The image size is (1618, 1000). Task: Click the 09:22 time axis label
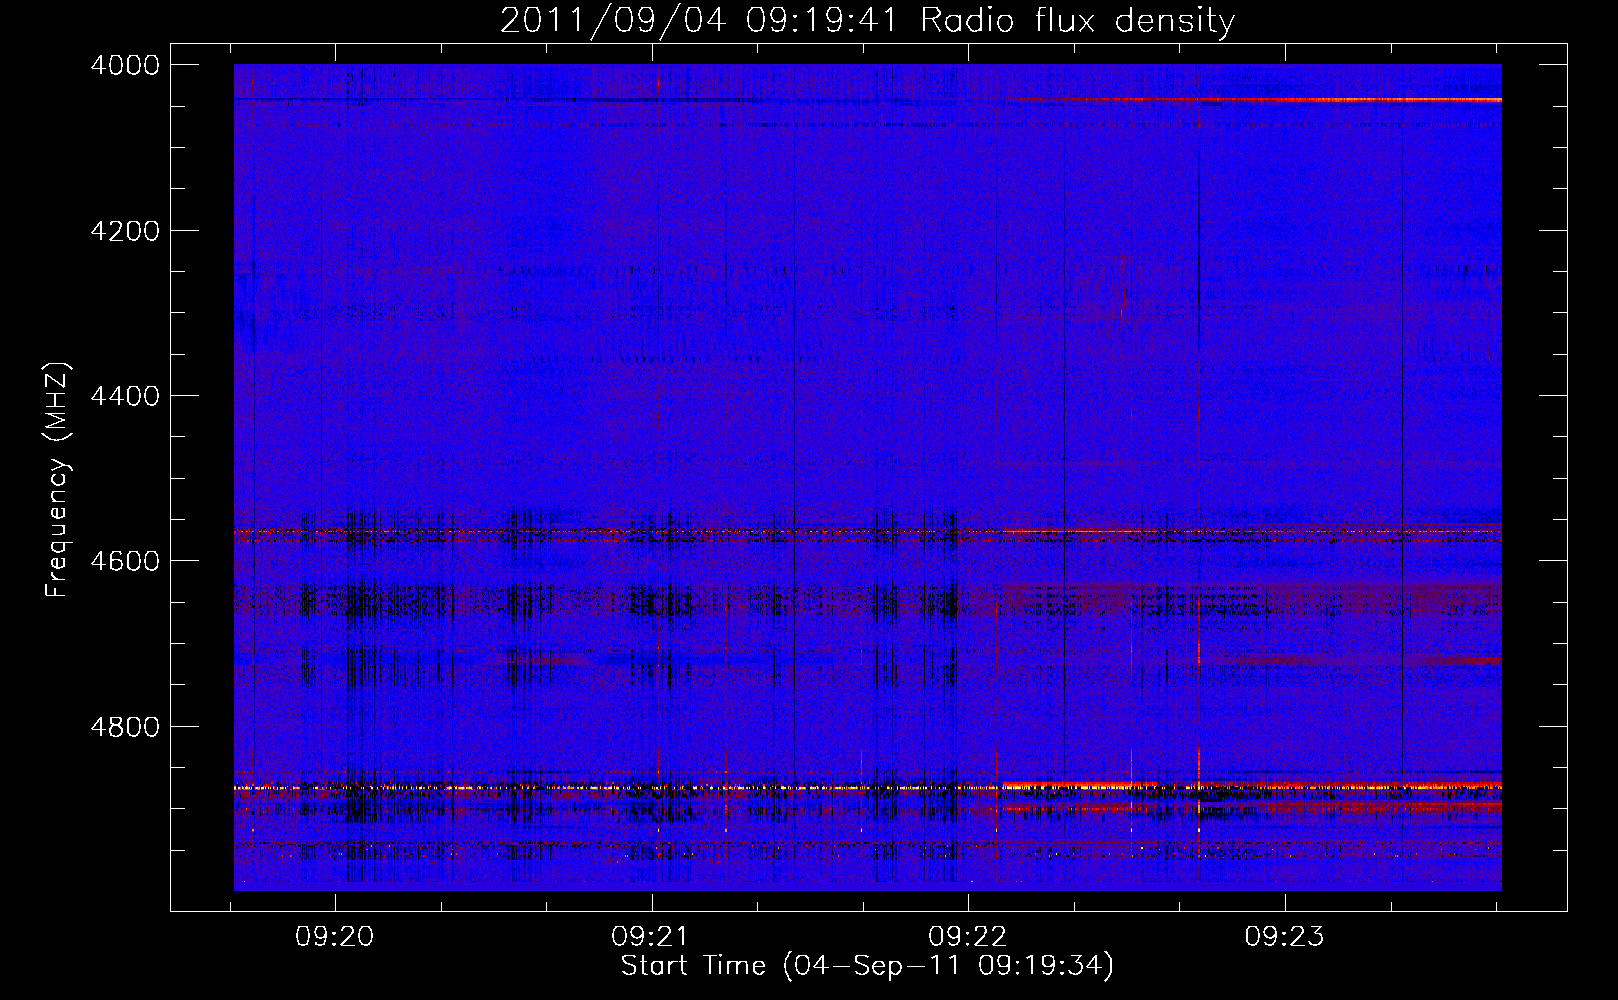point(968,936)
